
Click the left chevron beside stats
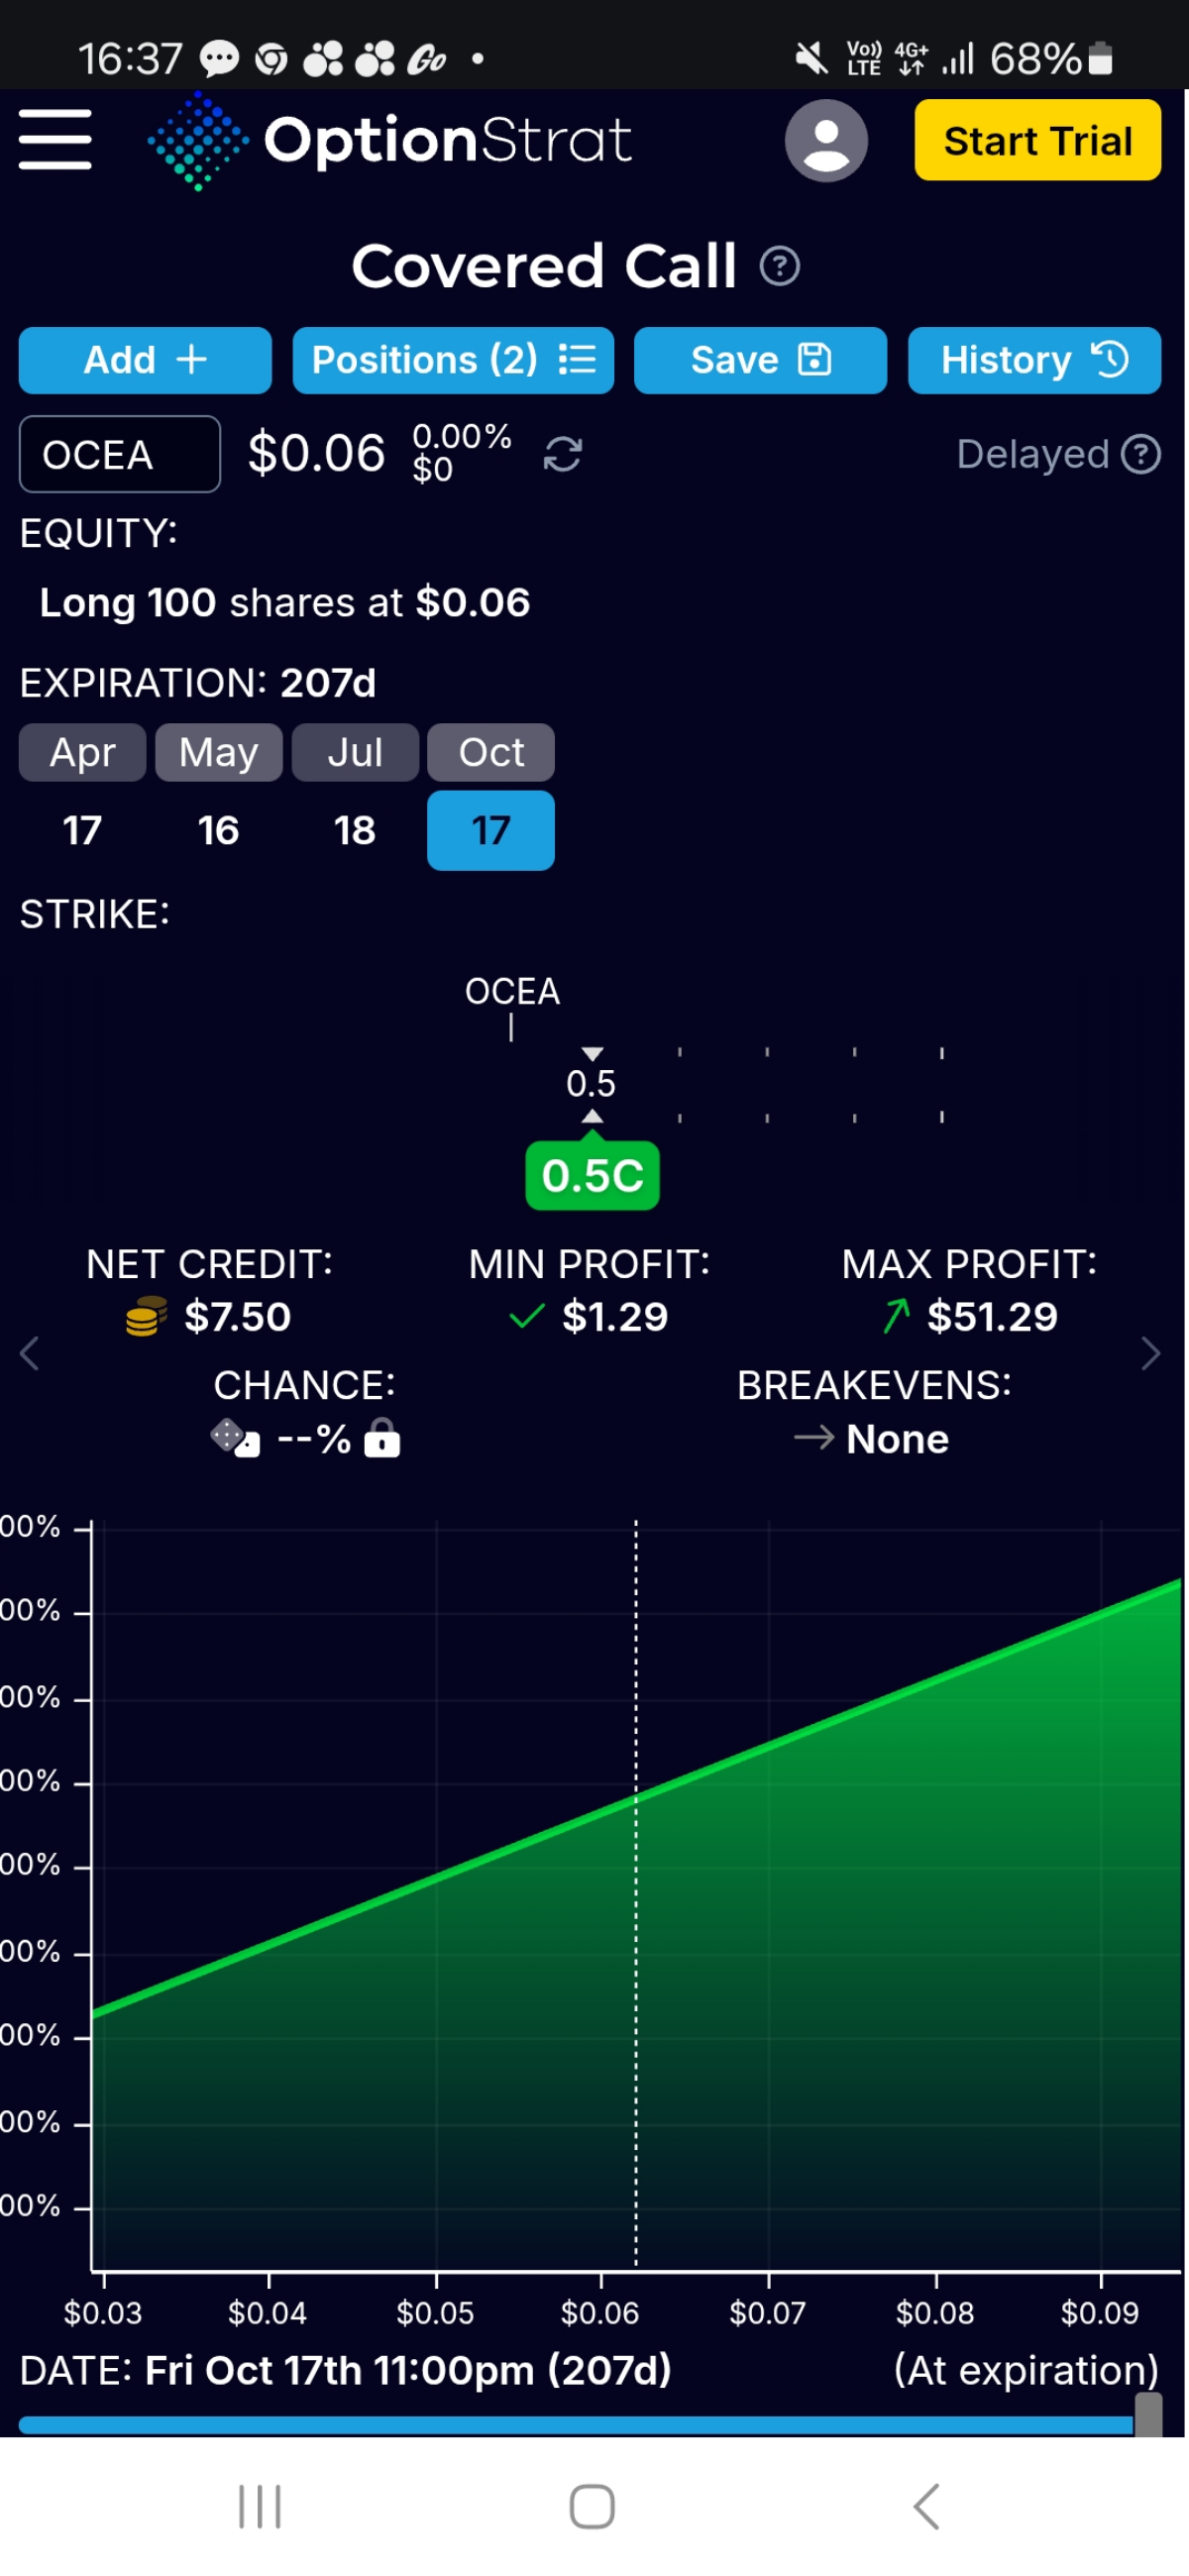29,1353
